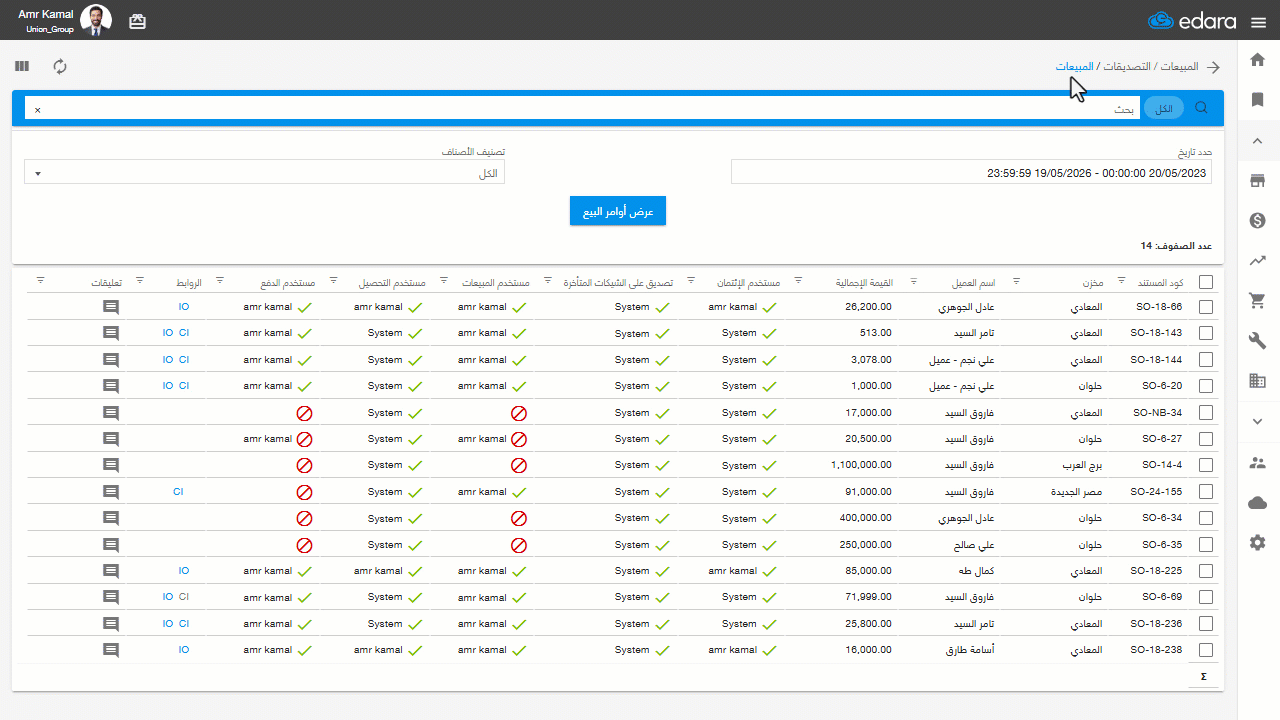Tick the select-all header checkbox
The height and width of the screenshot is (720, 1280).
[1206, 282]
